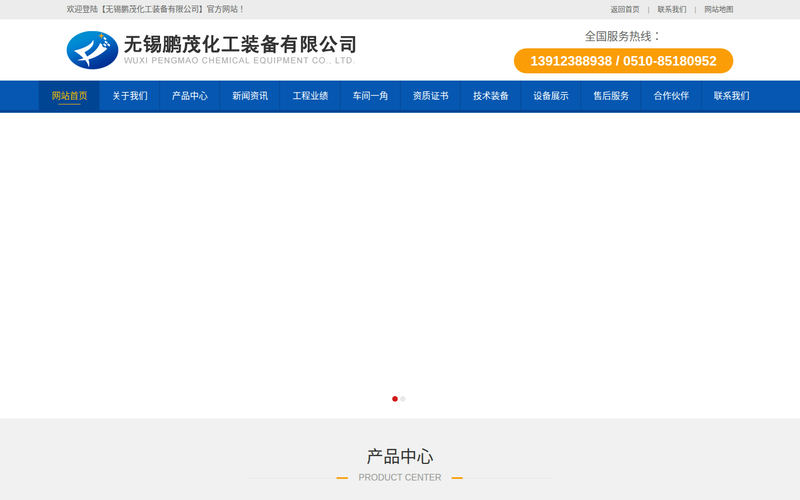Open 资质证书 navigation item
The image size is (800, 500).
[431, 96]
